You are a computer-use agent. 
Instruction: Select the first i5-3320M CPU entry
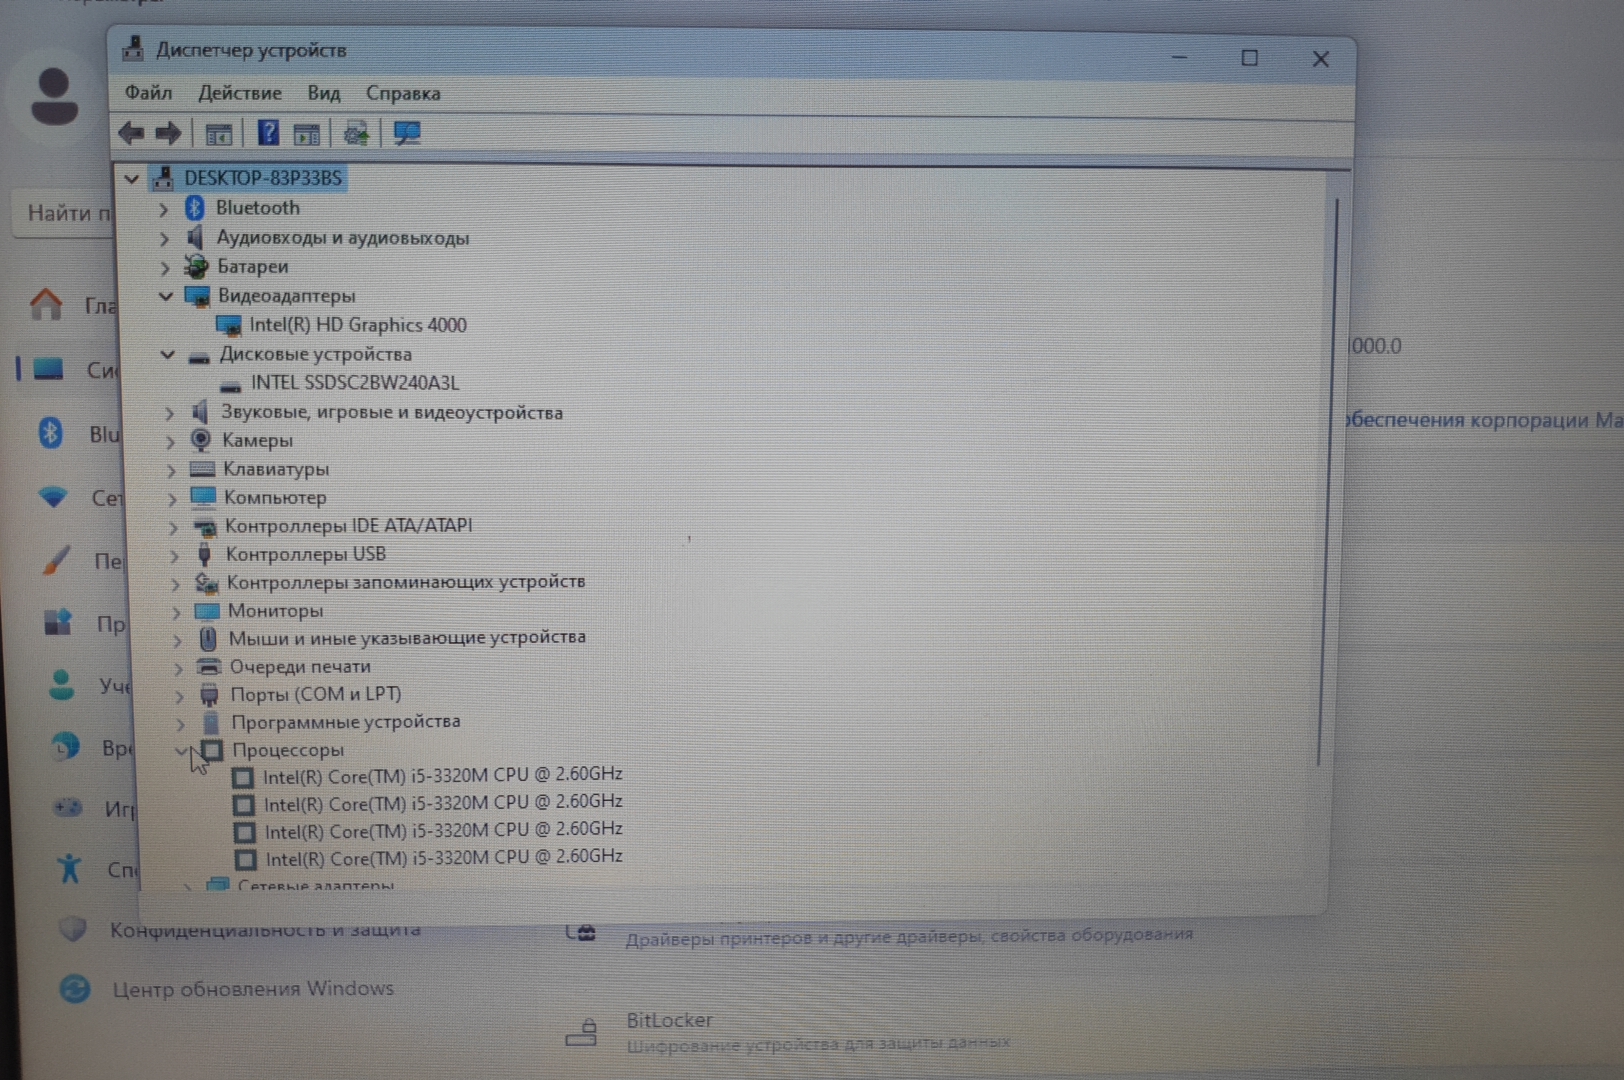click(442, 775)
